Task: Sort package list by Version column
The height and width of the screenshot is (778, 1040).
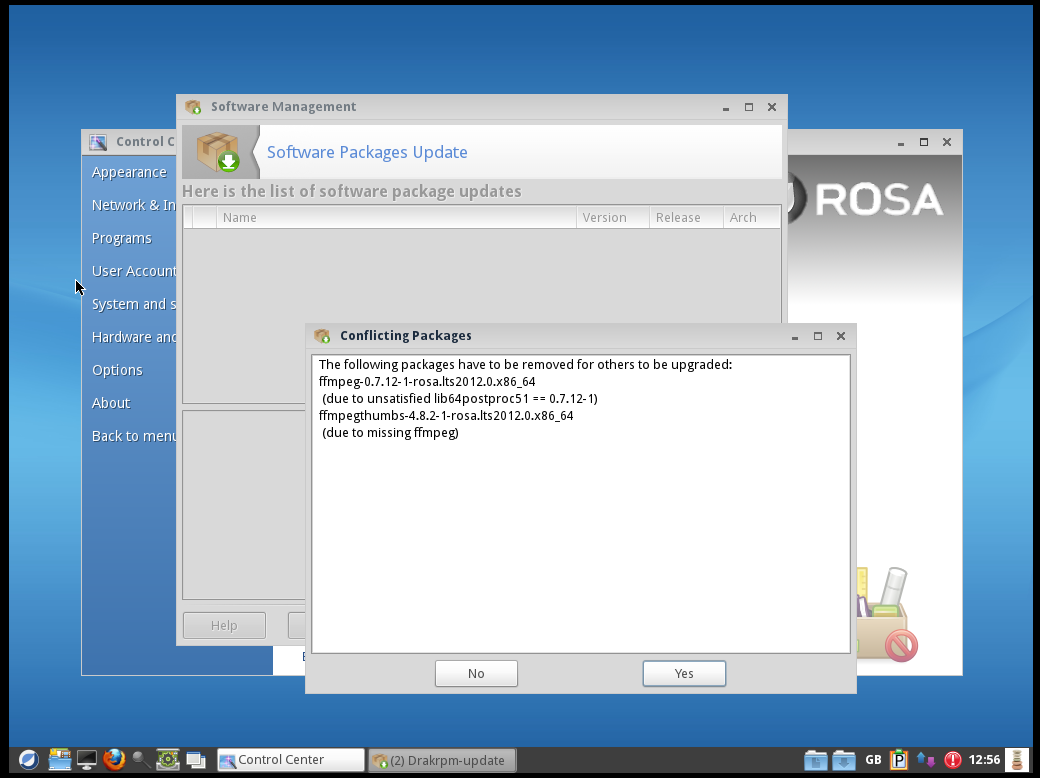Action: click(613, 218)
